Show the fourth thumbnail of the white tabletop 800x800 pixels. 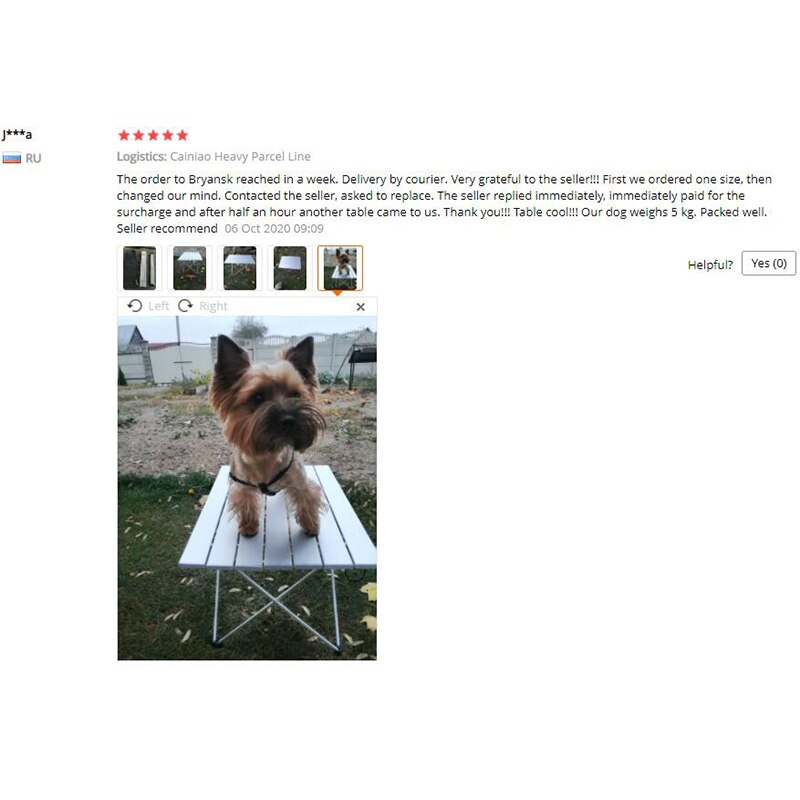click(290, 268)
